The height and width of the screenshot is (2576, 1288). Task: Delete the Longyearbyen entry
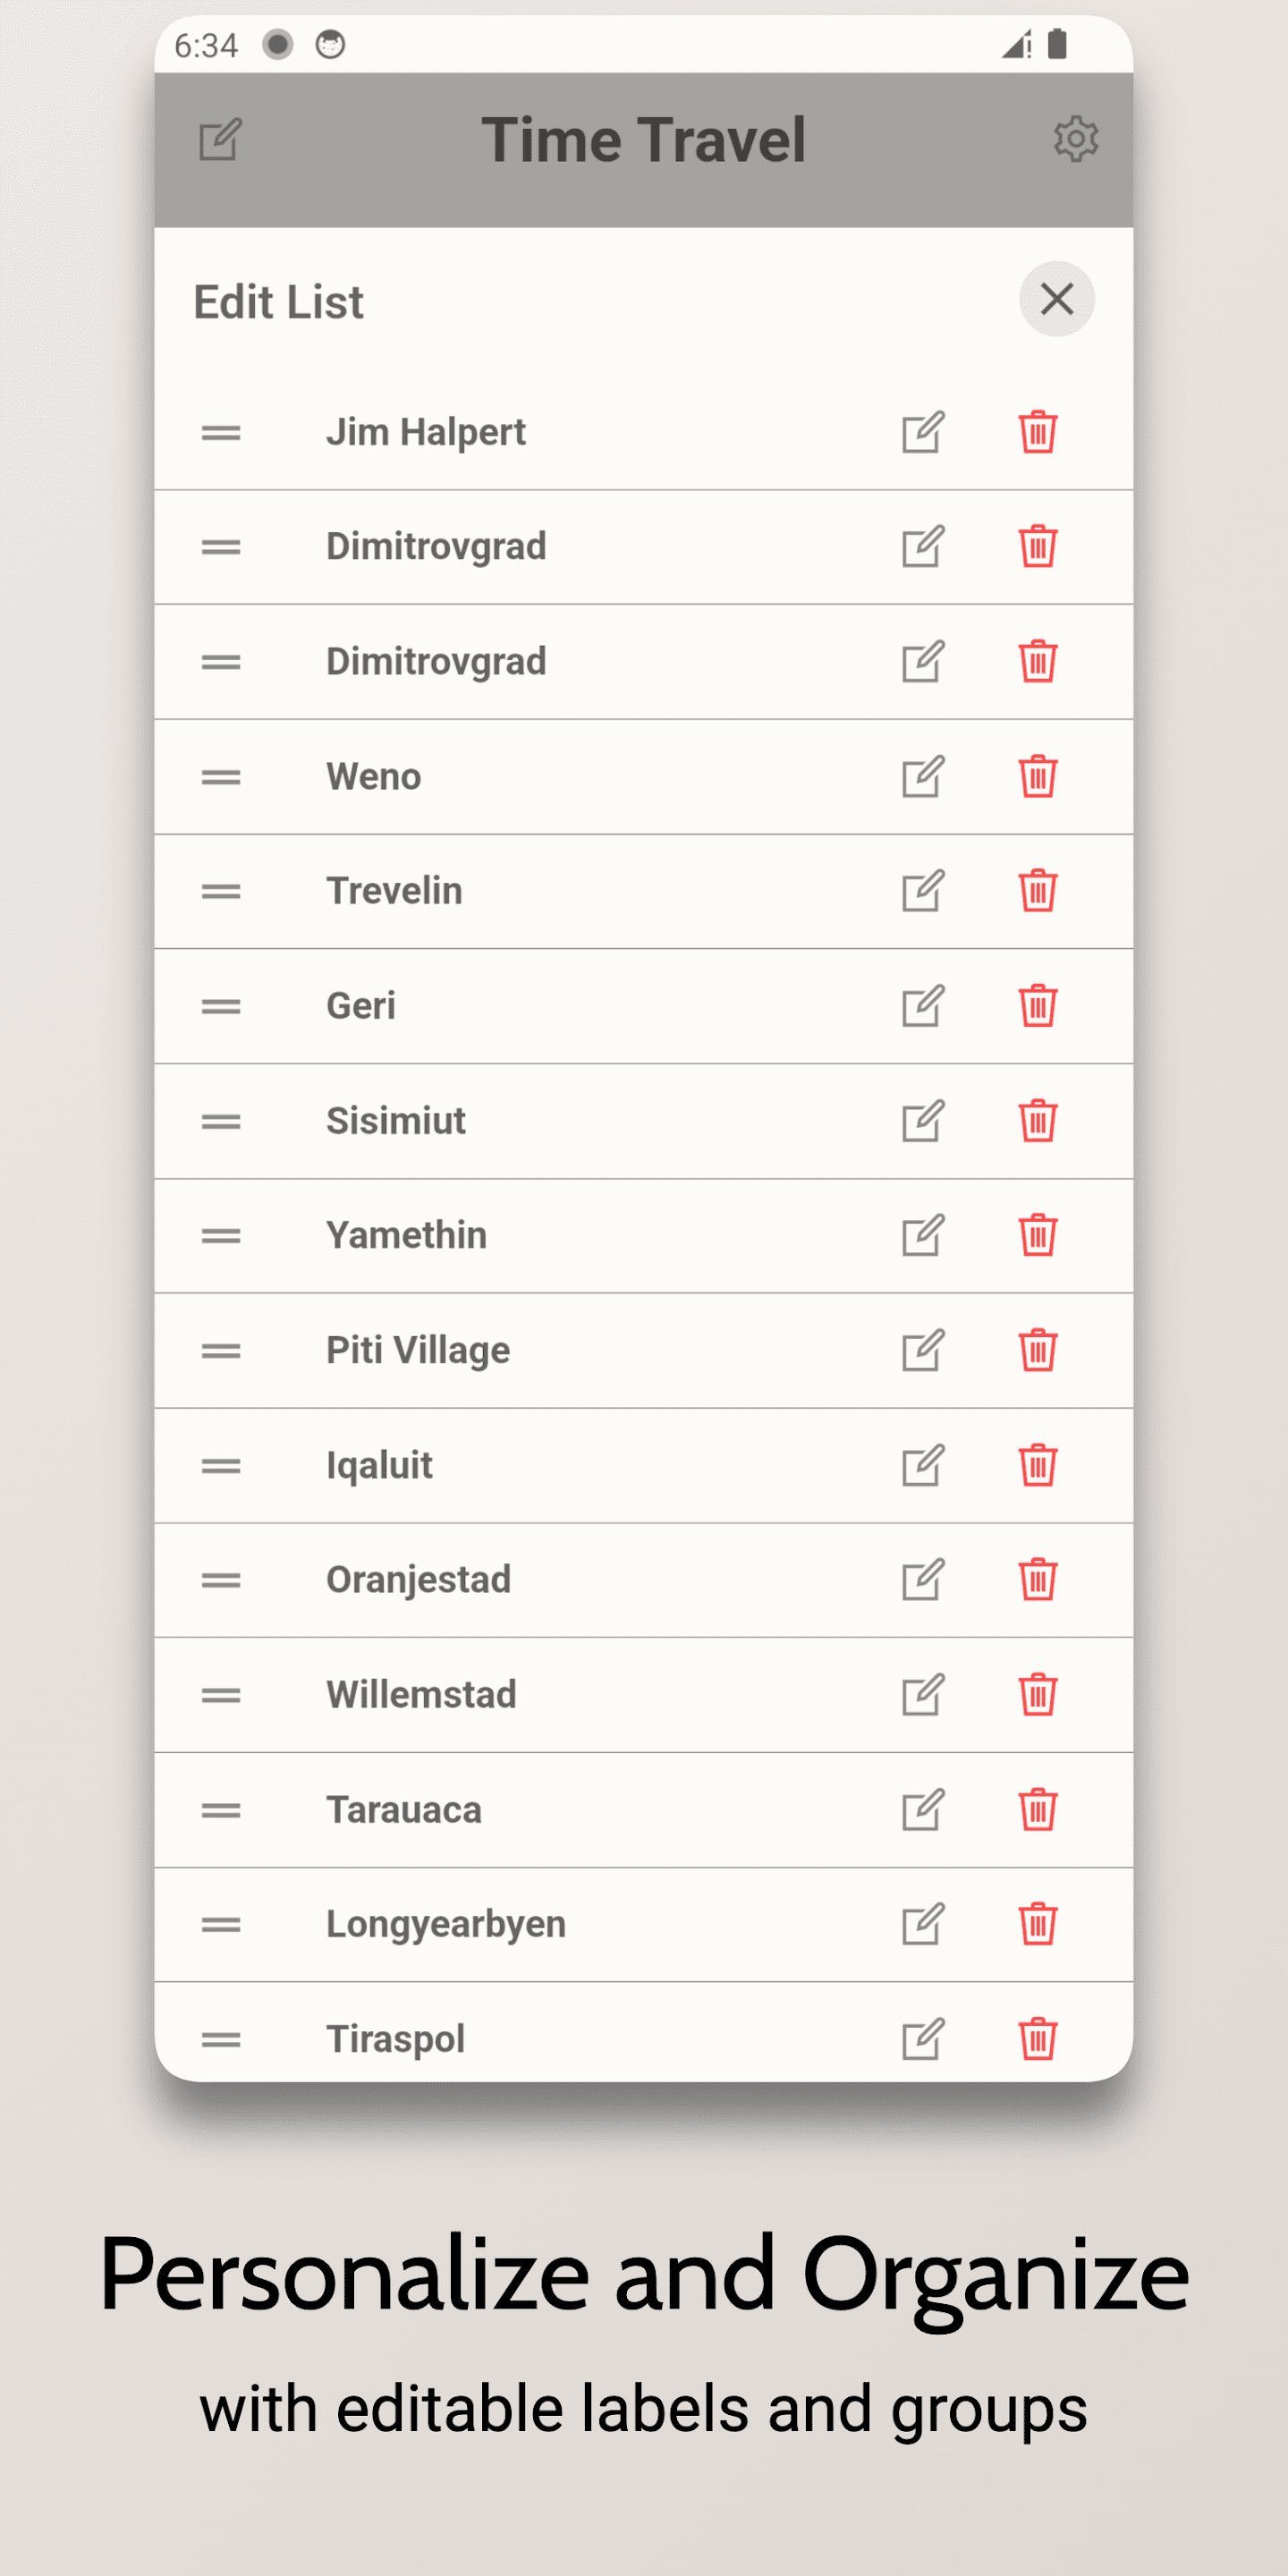(x=1037, y=1924)
